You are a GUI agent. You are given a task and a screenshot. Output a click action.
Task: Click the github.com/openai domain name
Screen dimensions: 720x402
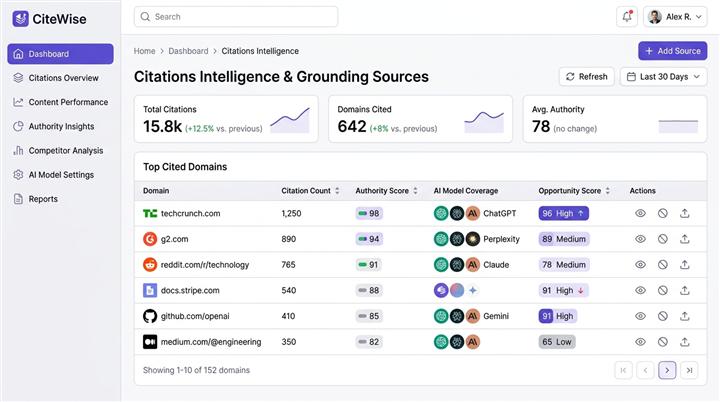pos(195,316)
